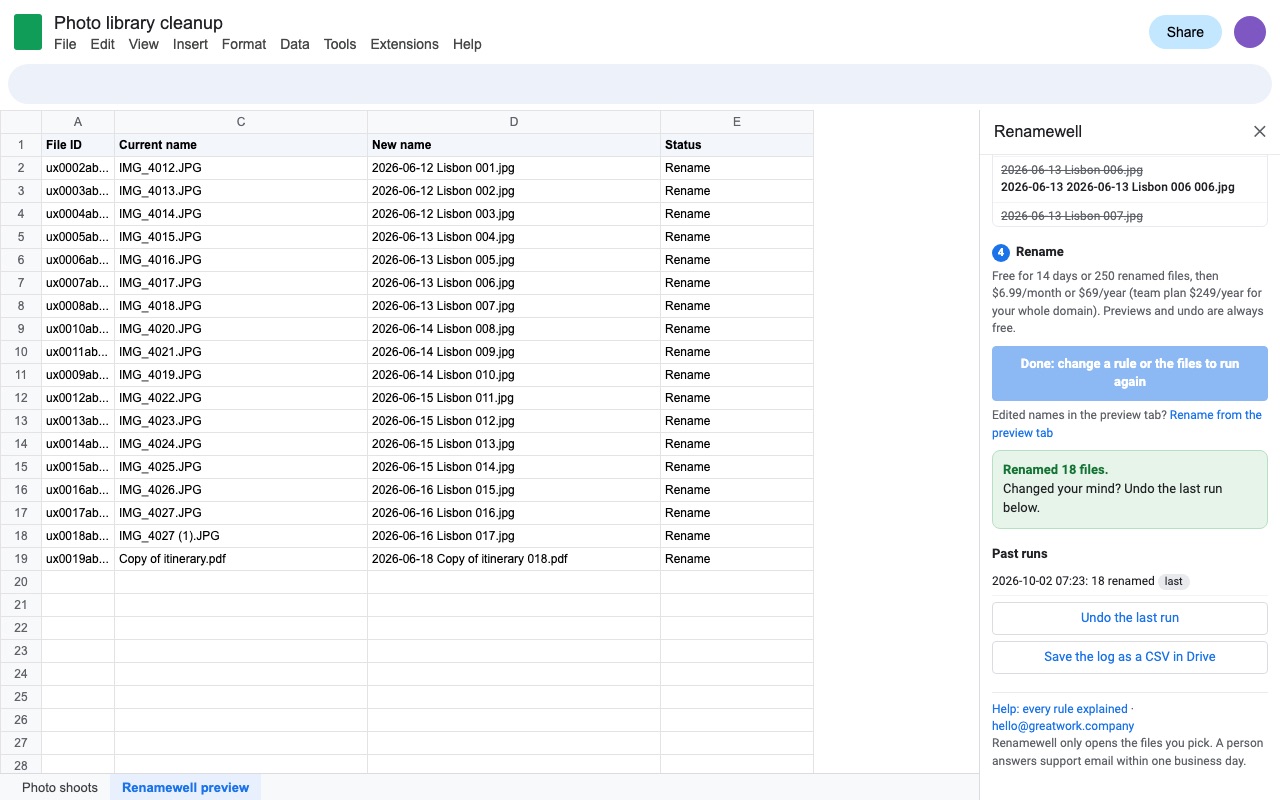
Task: Close the Renamewell sidebar panel
Action: pos(1260,132)
